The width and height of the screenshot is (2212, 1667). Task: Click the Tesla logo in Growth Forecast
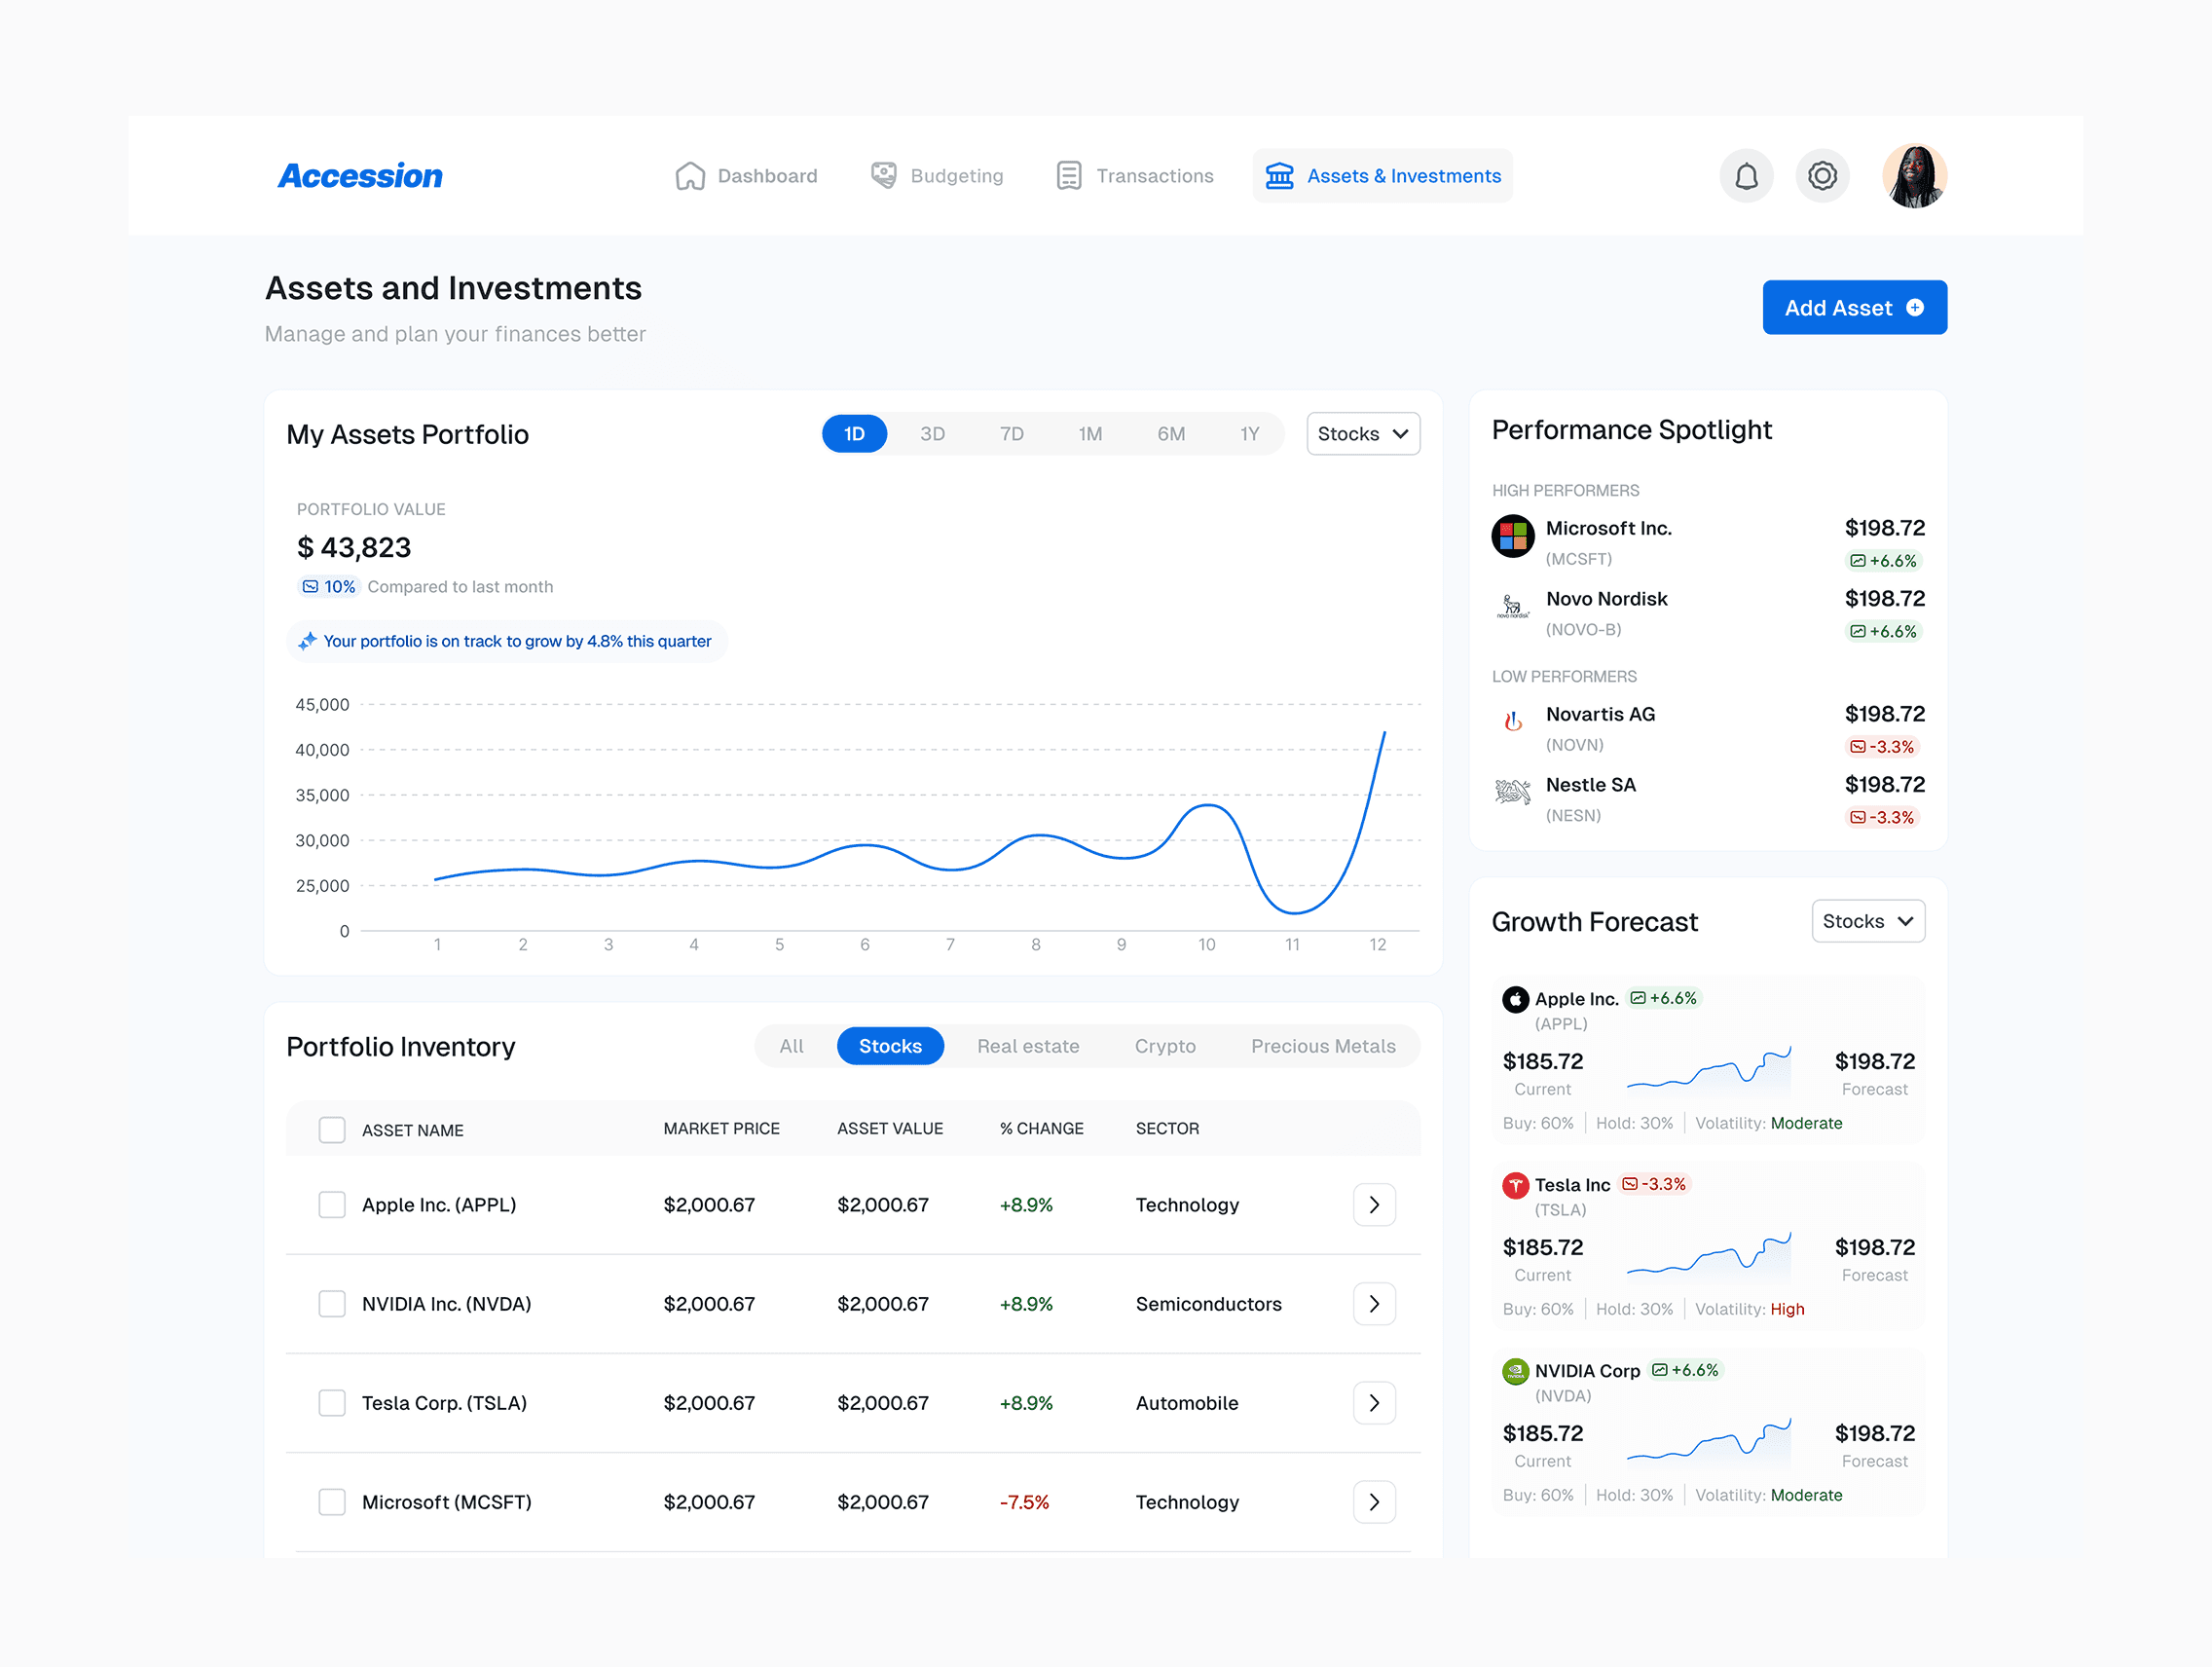click(x=1515, y=1185)
